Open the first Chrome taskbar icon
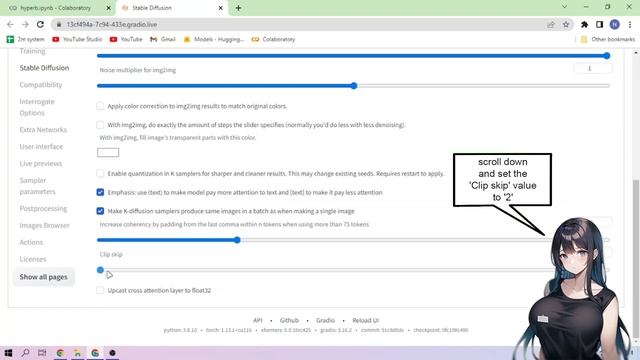This screenshot has width=640, height=360. 60,353
